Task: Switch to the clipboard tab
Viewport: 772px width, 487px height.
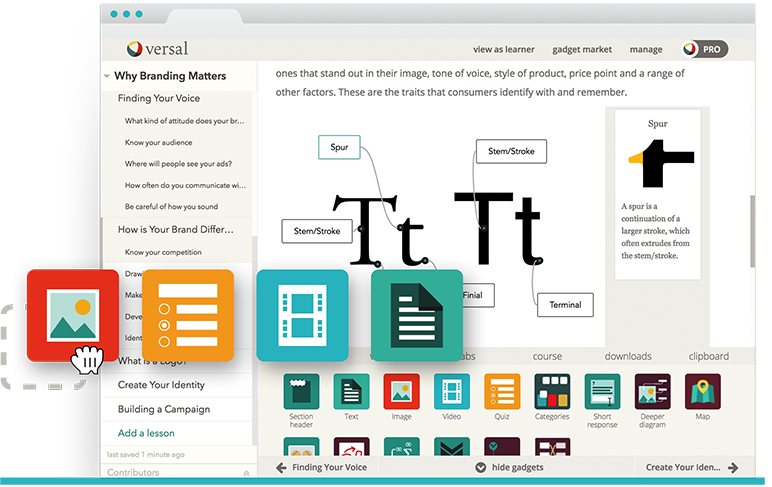Action: 708,356
